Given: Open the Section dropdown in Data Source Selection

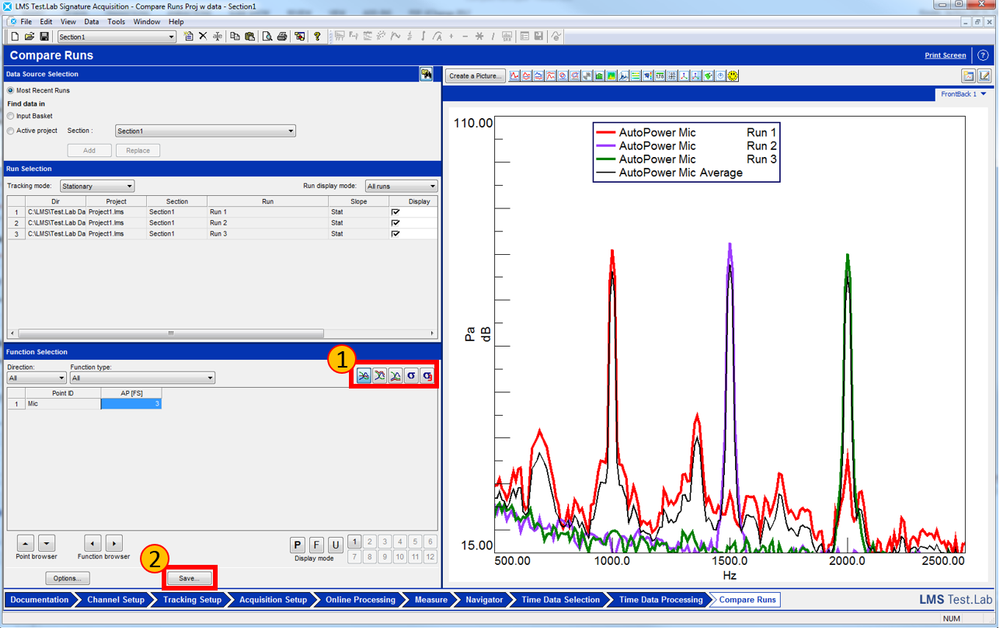Looking at the screenshot, I should 205,131.
